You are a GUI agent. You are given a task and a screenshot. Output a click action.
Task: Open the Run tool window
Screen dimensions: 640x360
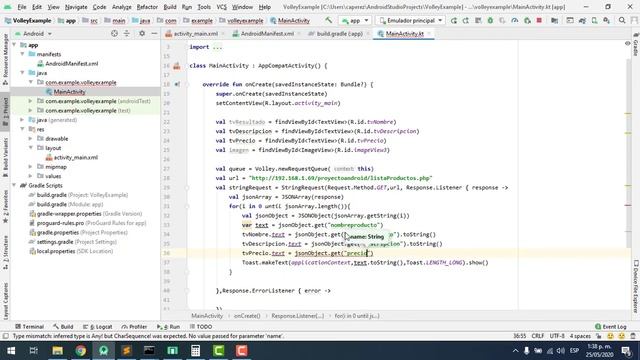pyautogui.click(x=169, y=327)
